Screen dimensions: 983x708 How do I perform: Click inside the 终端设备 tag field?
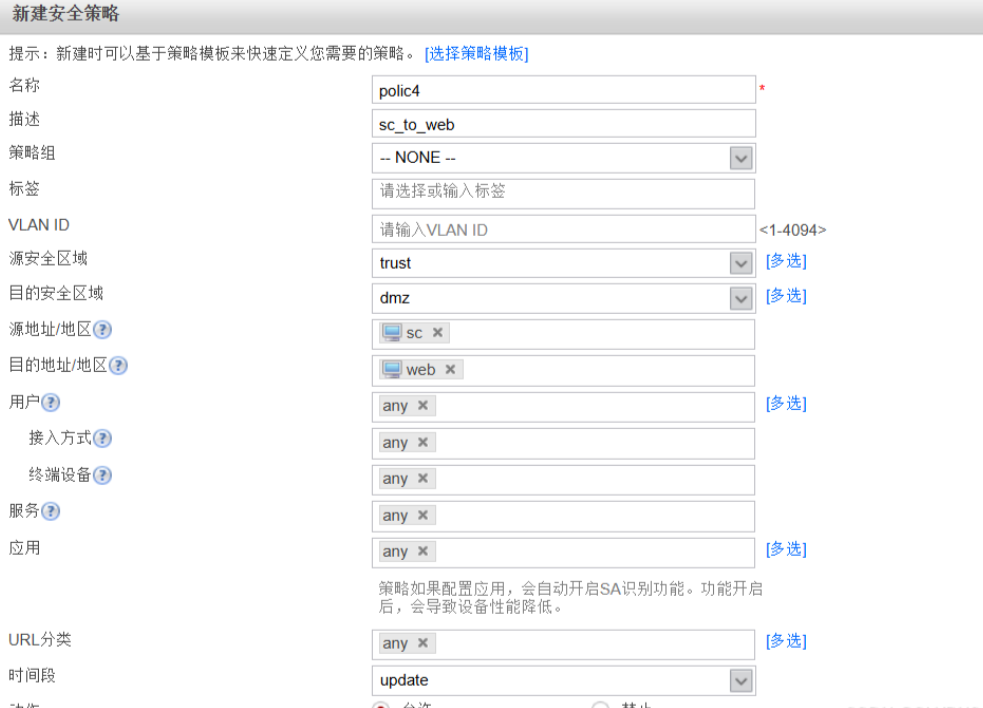pyautogui.click(x=564, y=480)
